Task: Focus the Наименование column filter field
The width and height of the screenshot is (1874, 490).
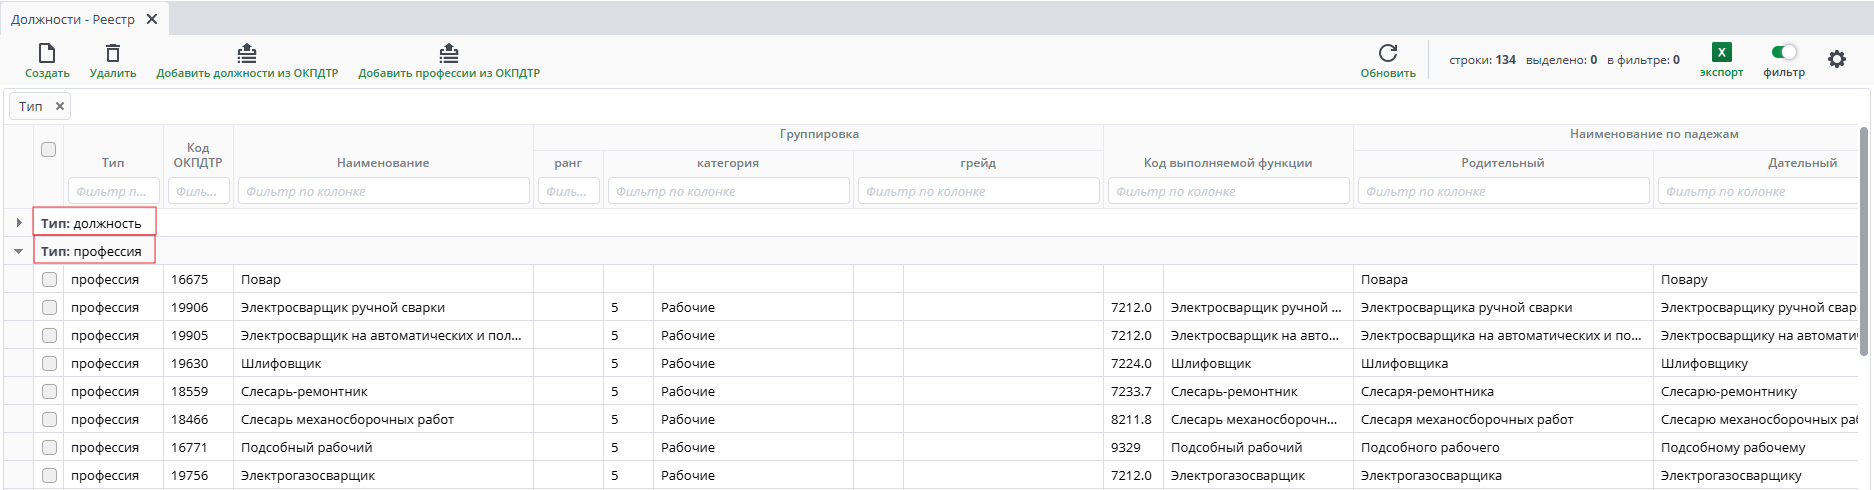Action: pyautogui.click(x=383, y=191)
